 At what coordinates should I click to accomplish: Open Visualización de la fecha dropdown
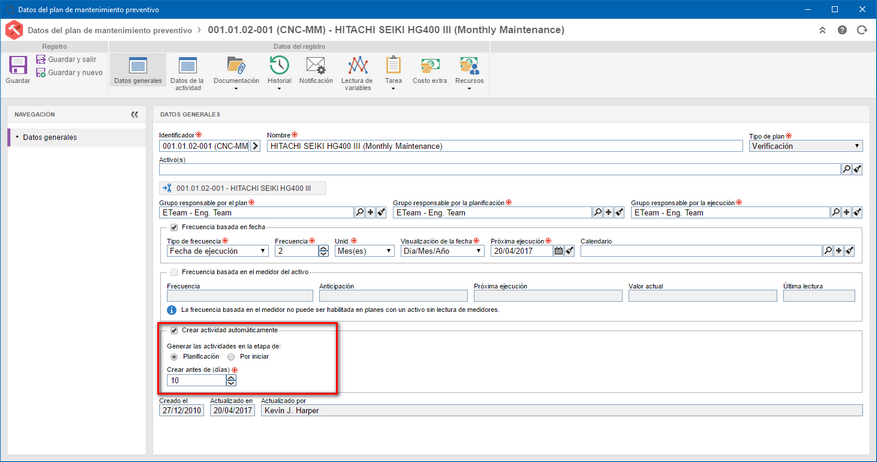pyautogui.click(x=442, y=251)
